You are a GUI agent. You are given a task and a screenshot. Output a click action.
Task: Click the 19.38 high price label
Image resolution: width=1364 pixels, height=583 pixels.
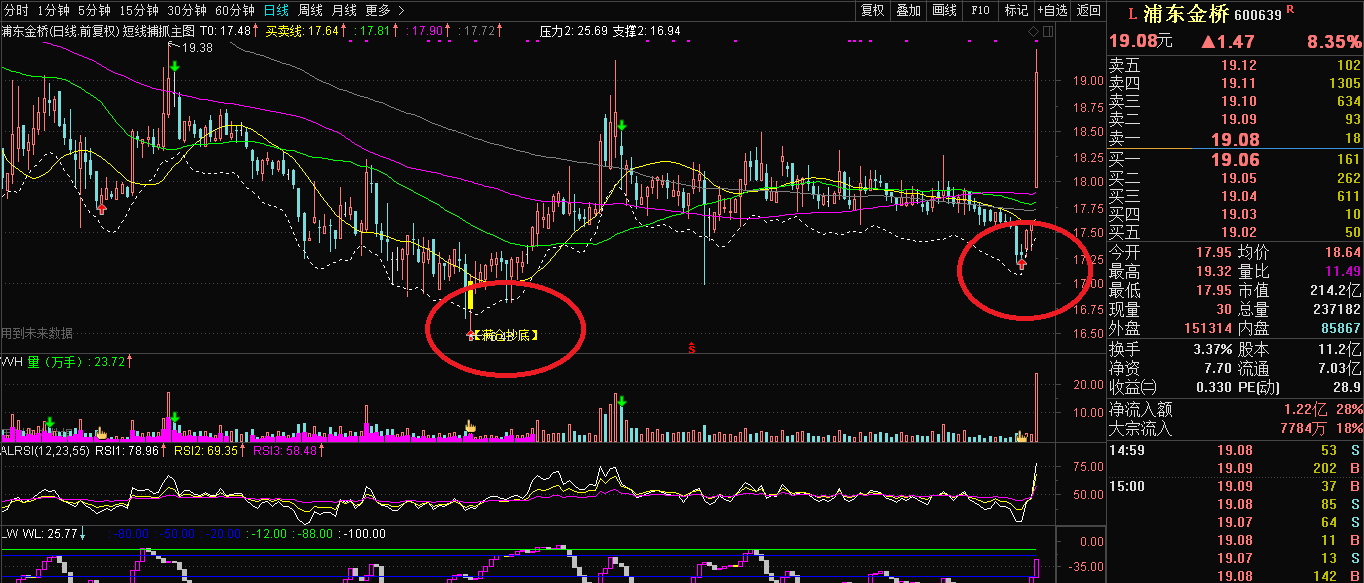tap(197, 48)
